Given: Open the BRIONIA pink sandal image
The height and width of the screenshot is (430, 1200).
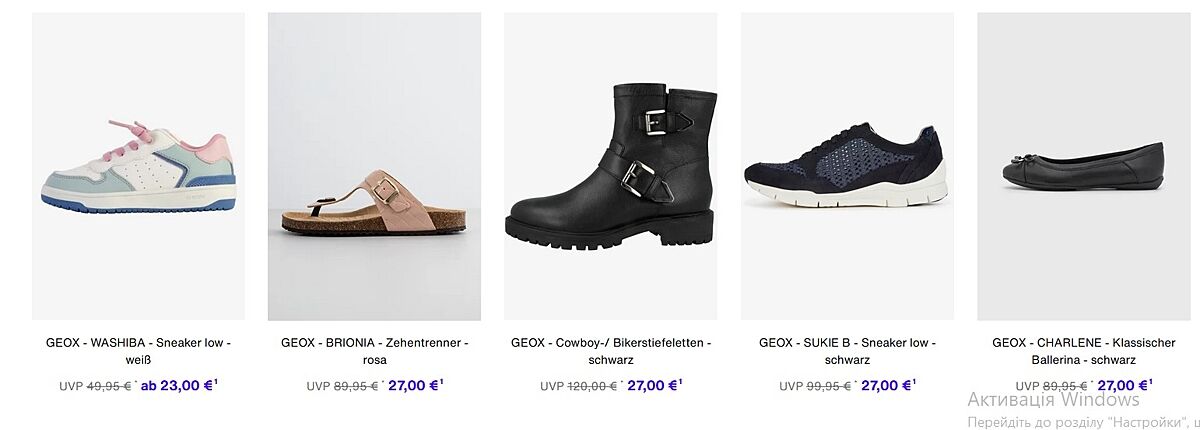Looking at the screenshot, I should (x=374, y=166).
